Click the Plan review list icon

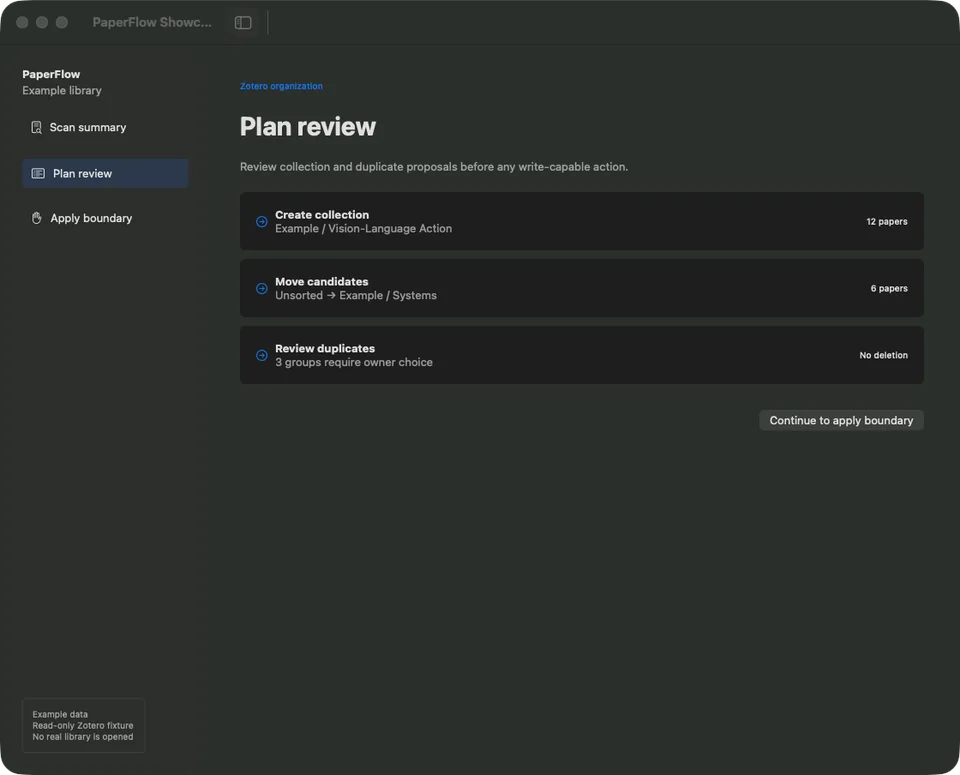click(38, 173)
